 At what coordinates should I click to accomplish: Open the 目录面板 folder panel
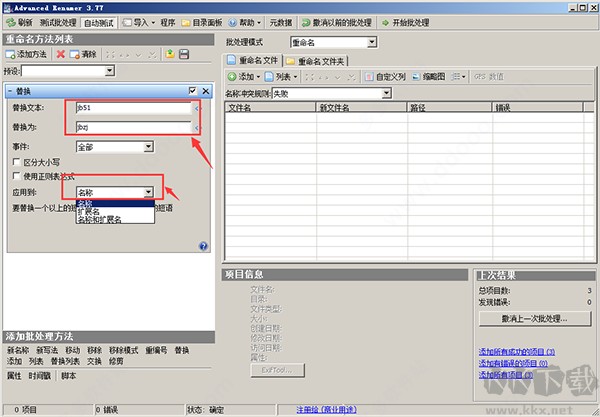[202, 23]
